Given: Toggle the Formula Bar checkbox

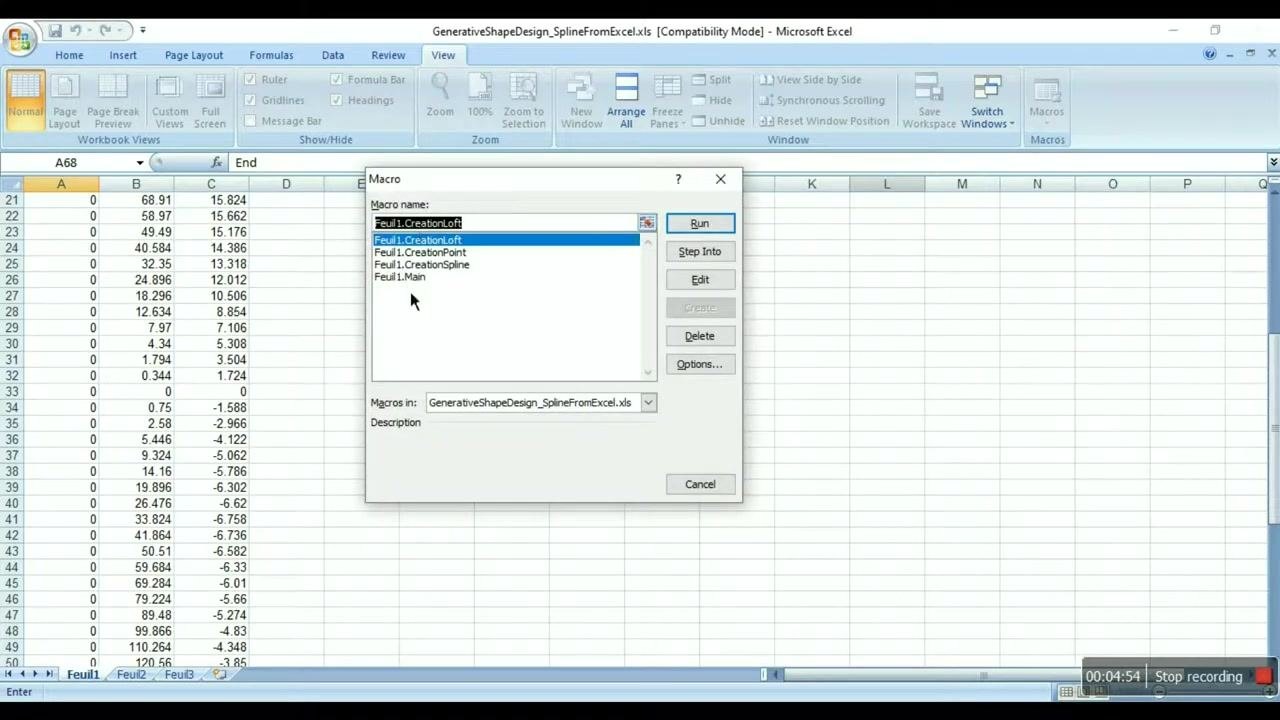Looking at the screenshot, I should pyautogui.click(x=336, y=80).
